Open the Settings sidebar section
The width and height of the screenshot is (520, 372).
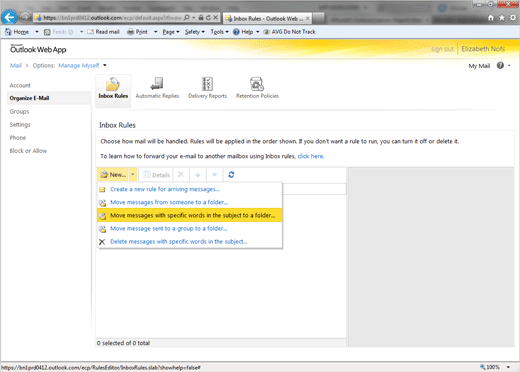click(x=20, y=125)
